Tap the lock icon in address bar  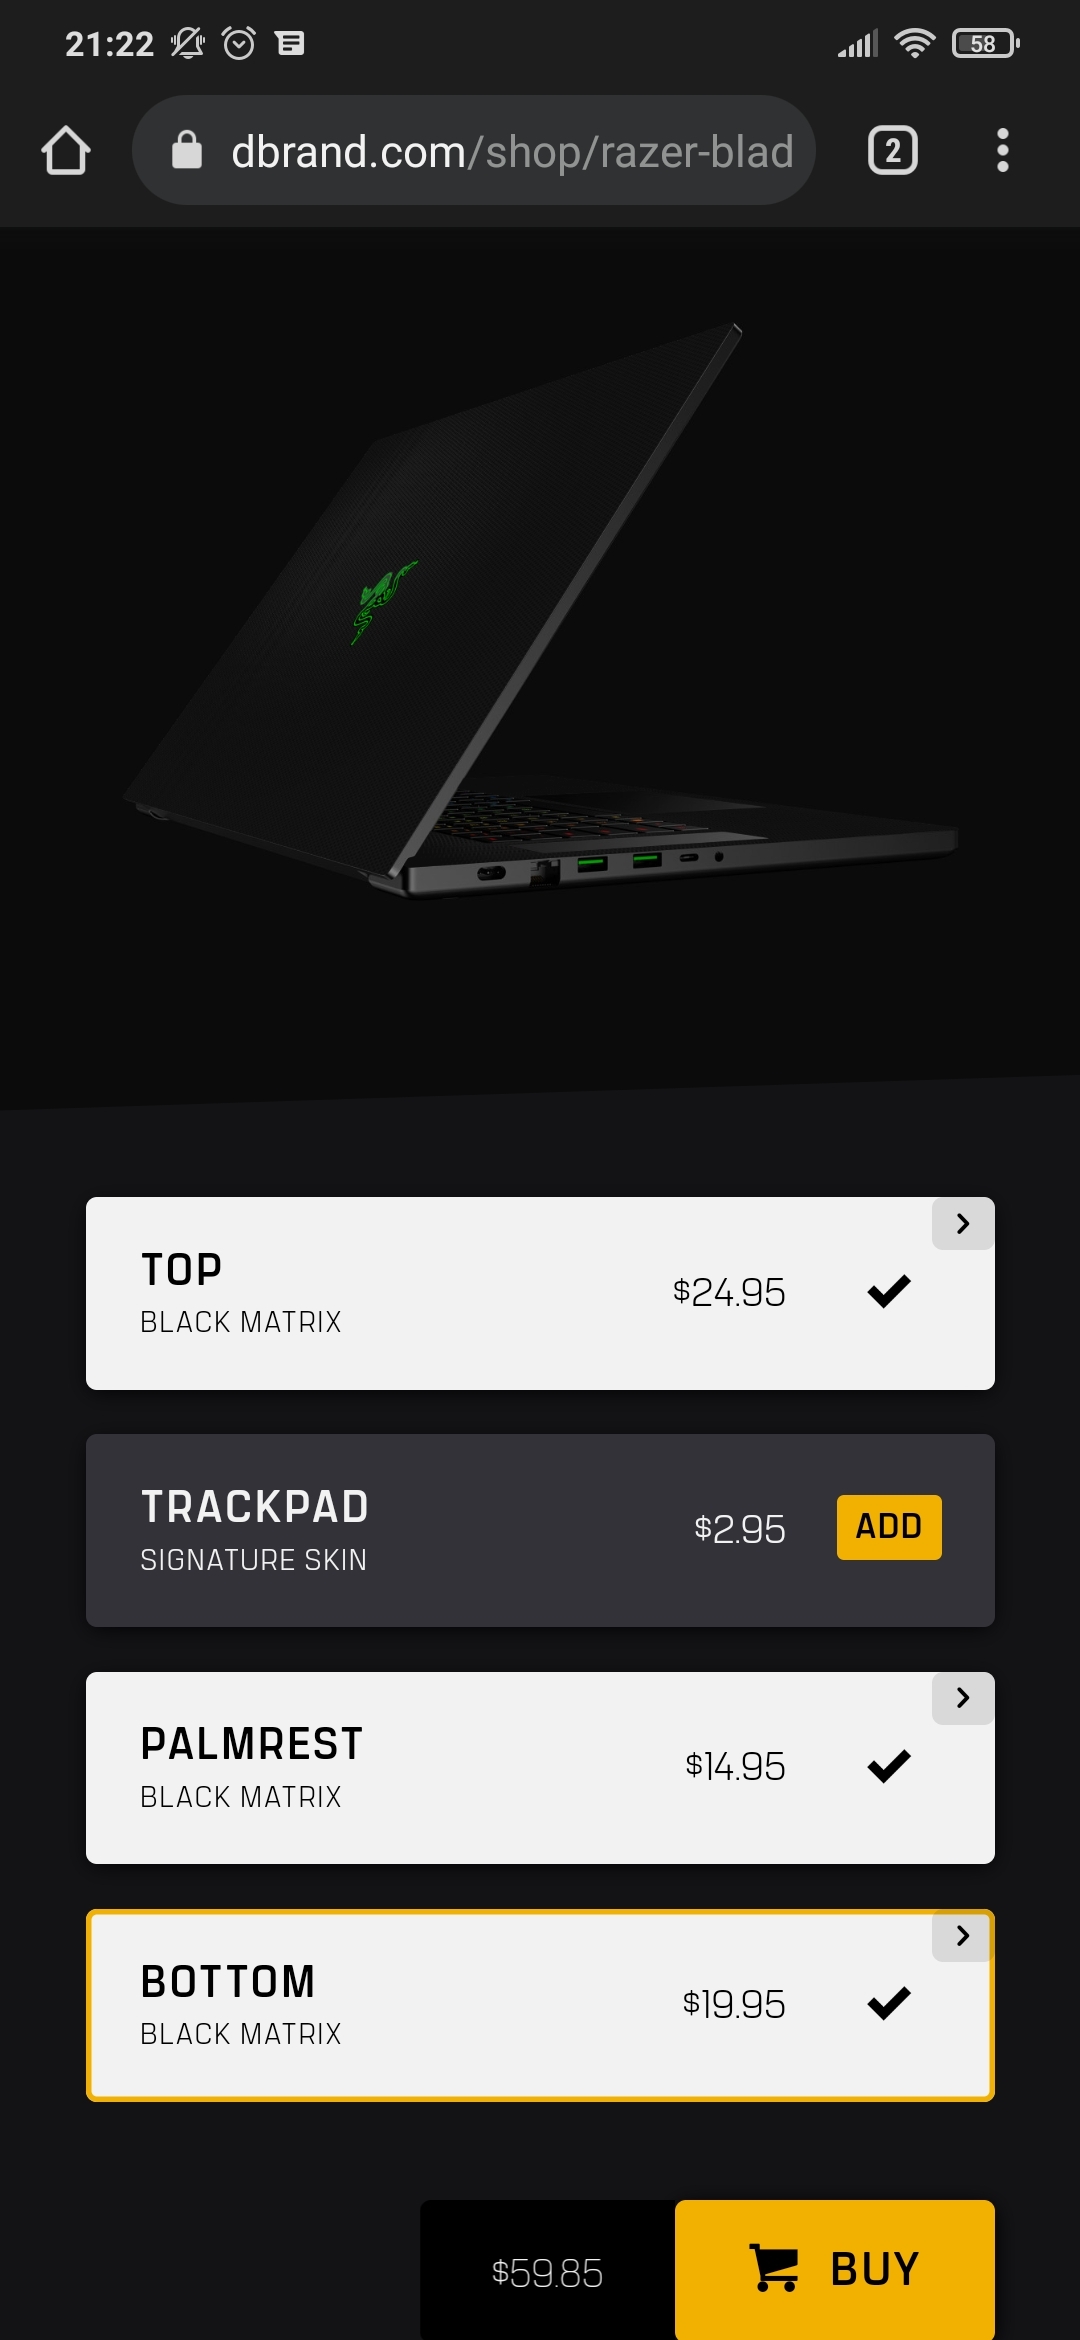tap(187, 150)
